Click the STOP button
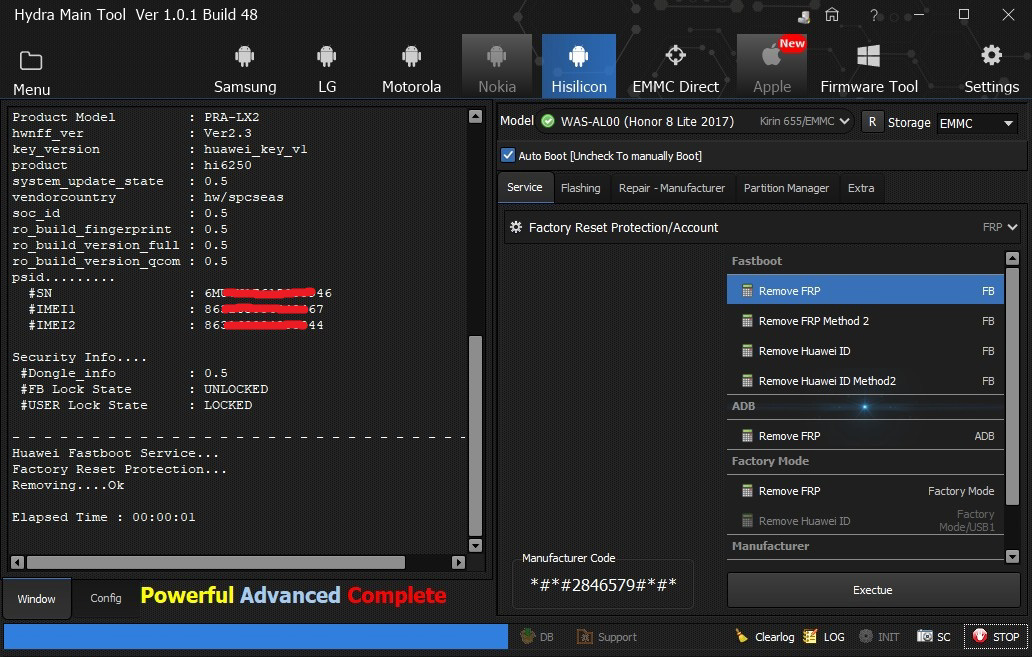The height and width of the screenshot is (657, 1032). tap(995, 636)
